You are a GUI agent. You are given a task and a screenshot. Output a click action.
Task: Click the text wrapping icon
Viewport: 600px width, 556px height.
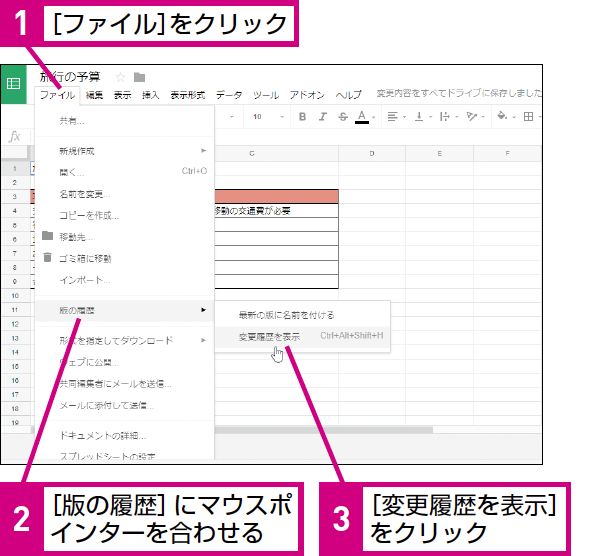coord(445,117)
